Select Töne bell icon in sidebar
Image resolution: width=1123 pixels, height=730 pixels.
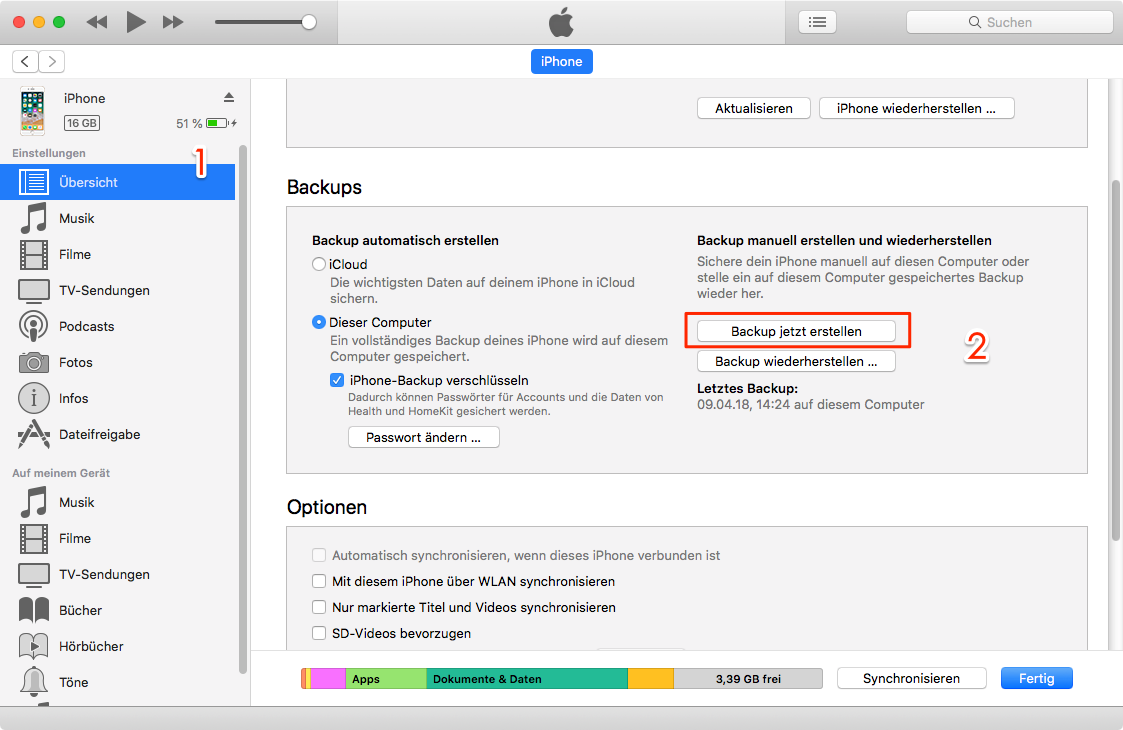34,682
